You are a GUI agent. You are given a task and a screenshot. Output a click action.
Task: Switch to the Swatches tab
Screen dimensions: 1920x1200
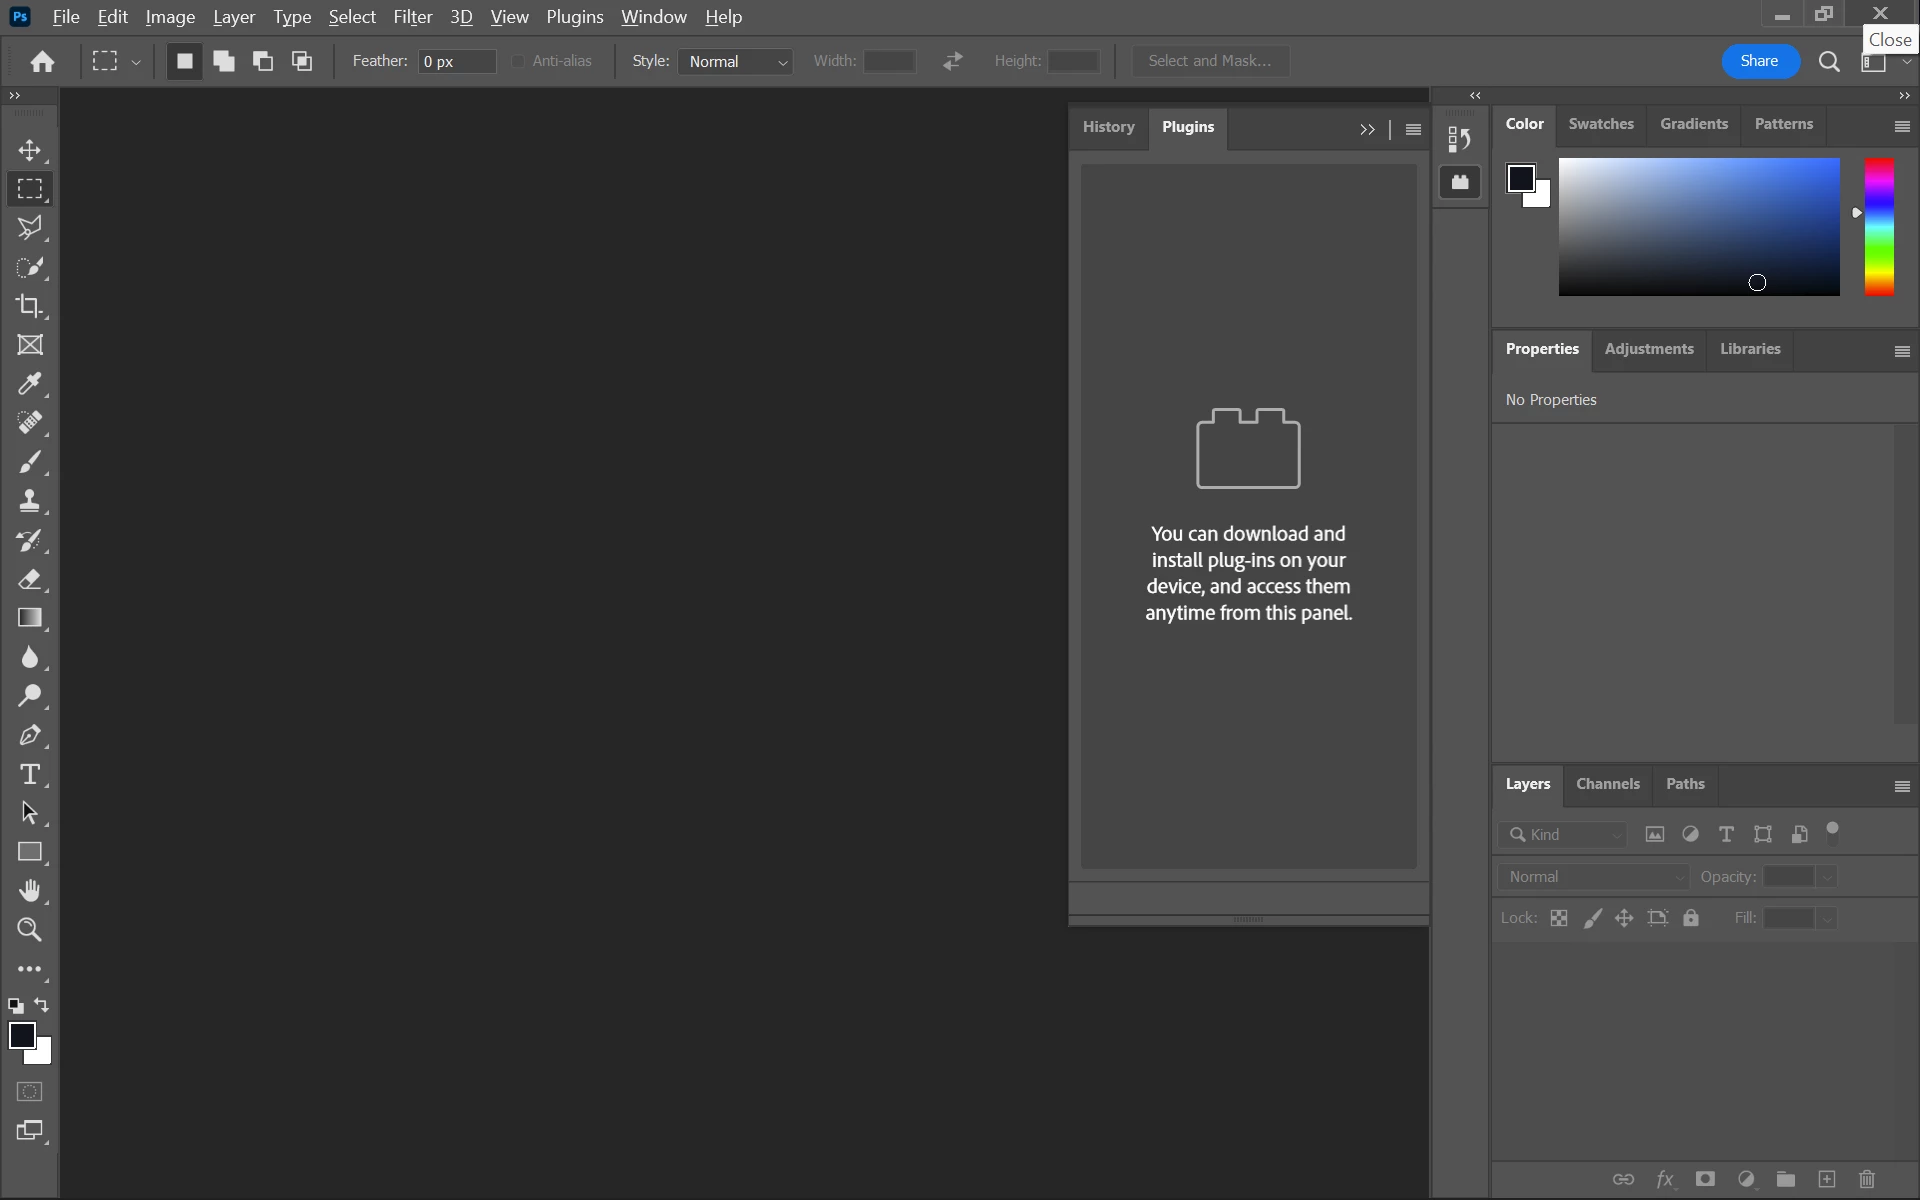1600,124
